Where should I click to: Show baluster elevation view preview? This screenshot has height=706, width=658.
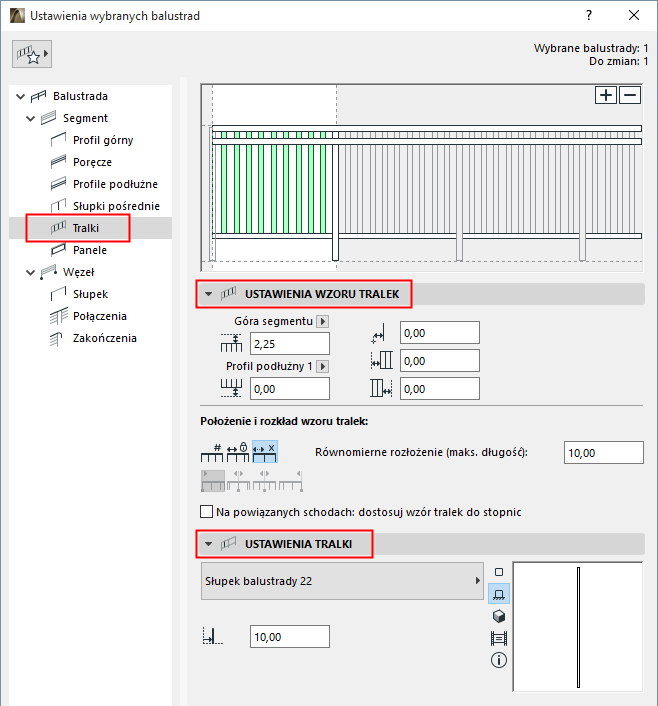click(x=499, y=594)
